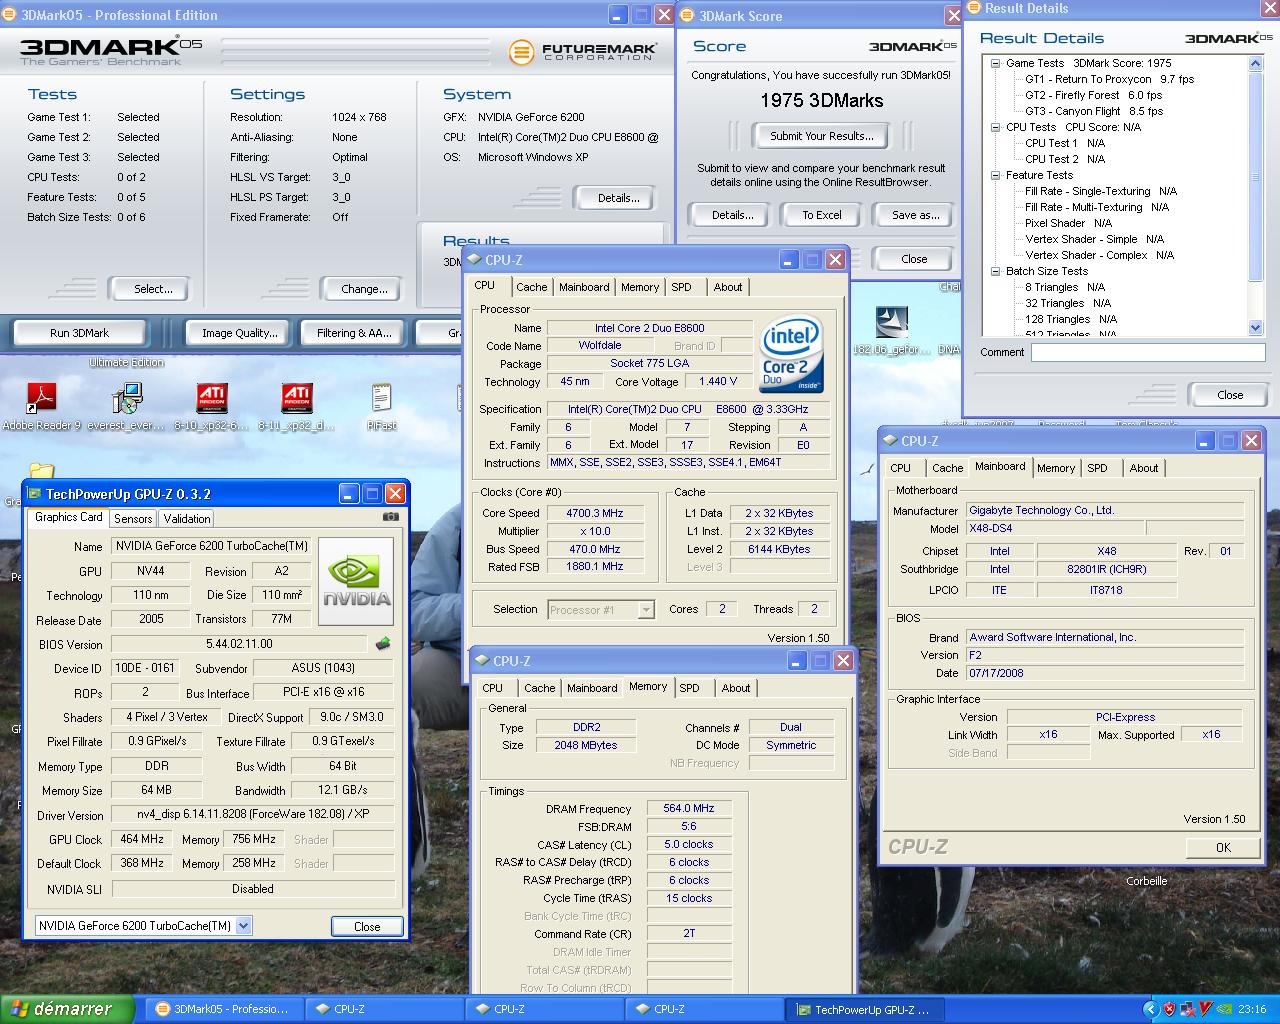Collapse the Batch Size Tests tree node
Viewport: 1280px width, 1024px height.
coord(995,271)
